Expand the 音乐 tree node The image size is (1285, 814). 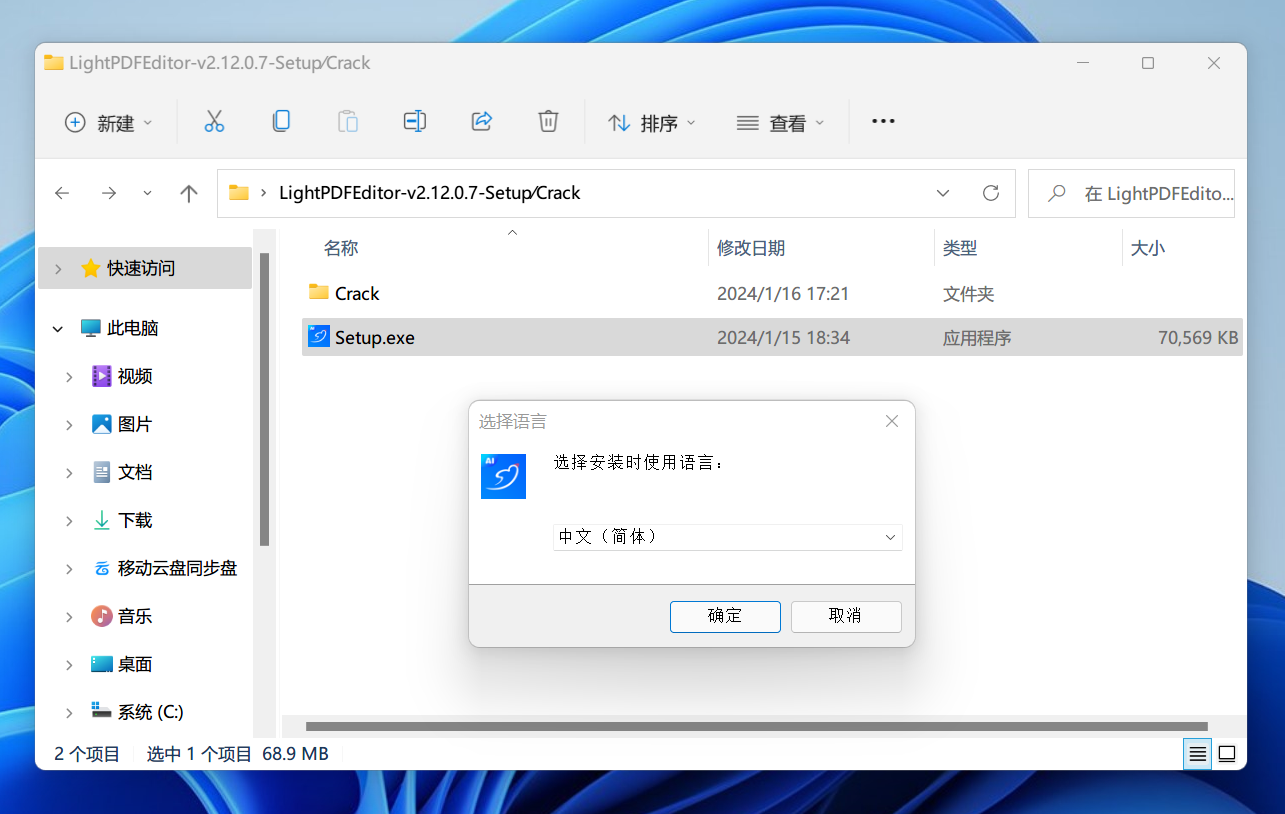coord(69,617)
